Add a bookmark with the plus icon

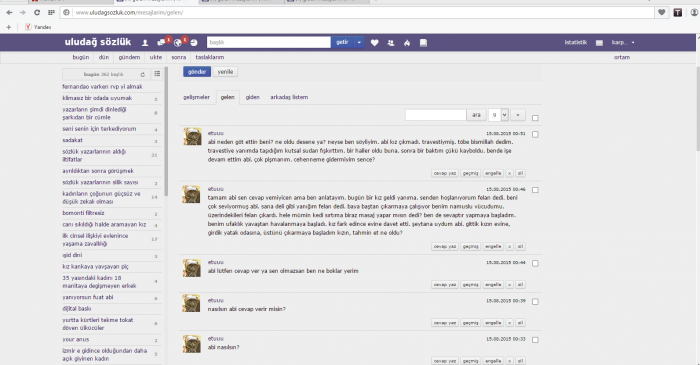[8, 27]
